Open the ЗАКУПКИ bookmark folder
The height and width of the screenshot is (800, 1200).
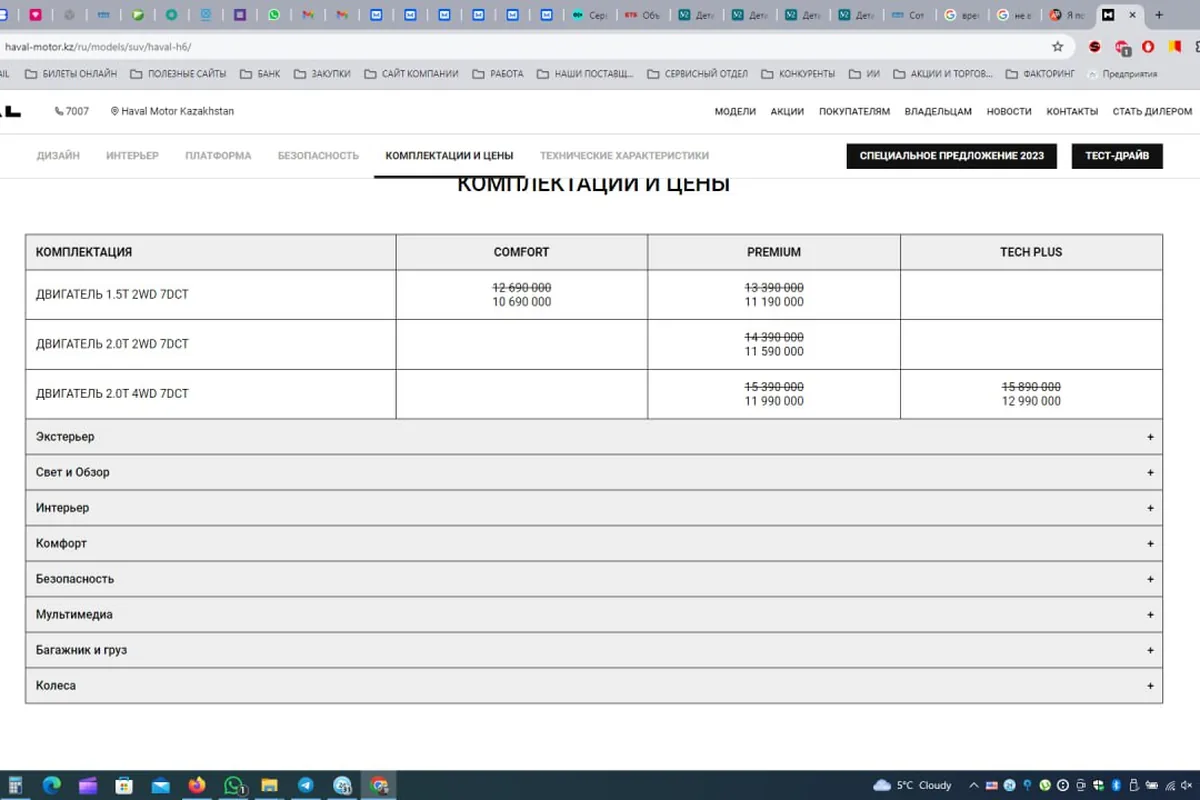pyautogui.click(x=322, y=74)
